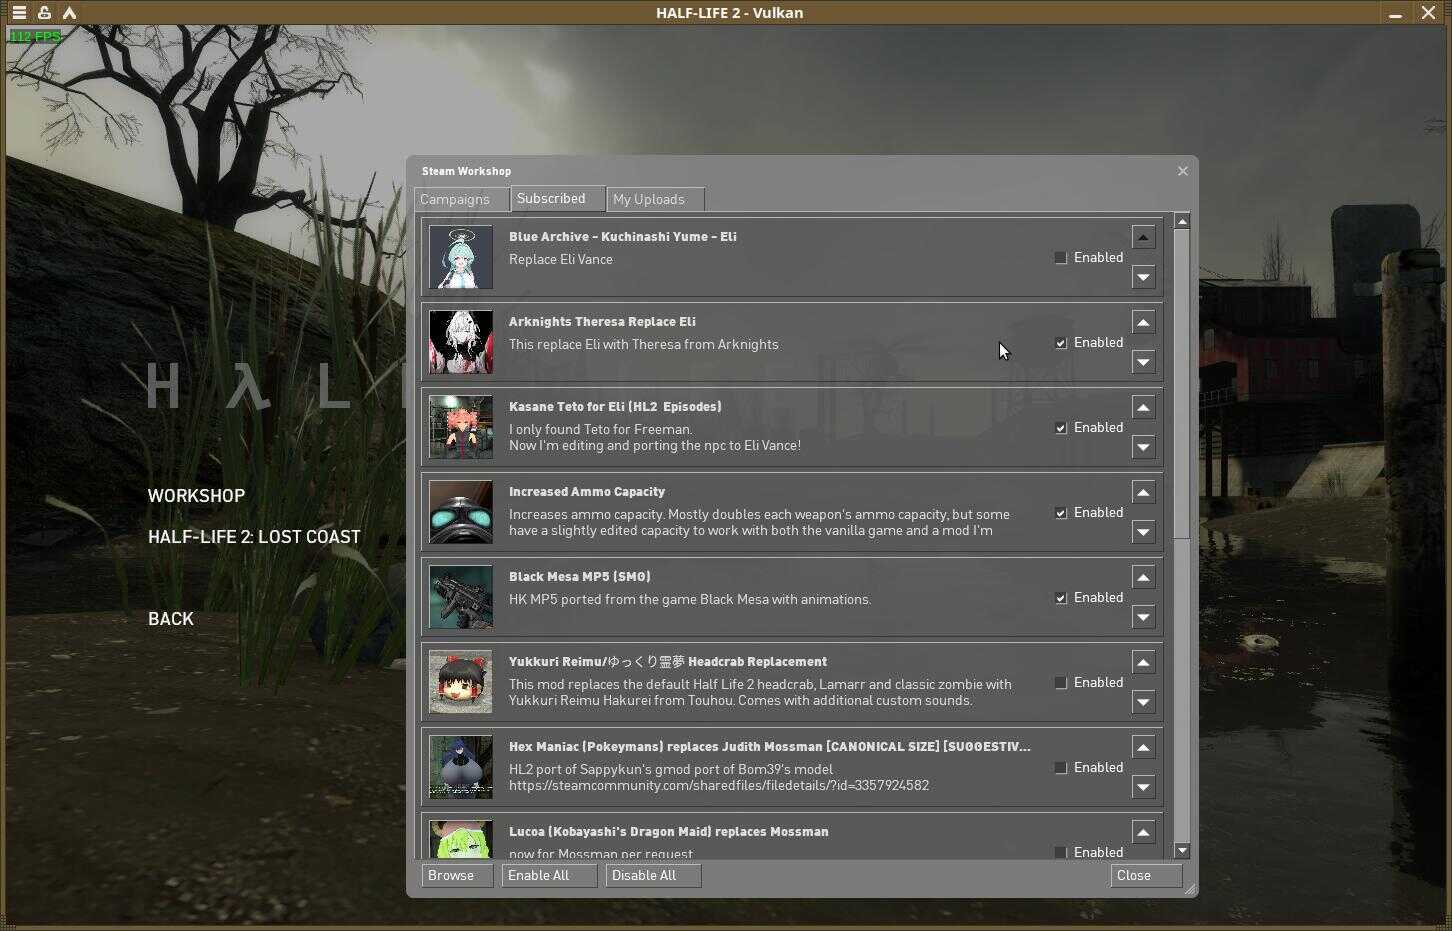Click the Lucoa mod thumbnail
This screenshot has width=1452, height=931.
(x=461, y=839)
